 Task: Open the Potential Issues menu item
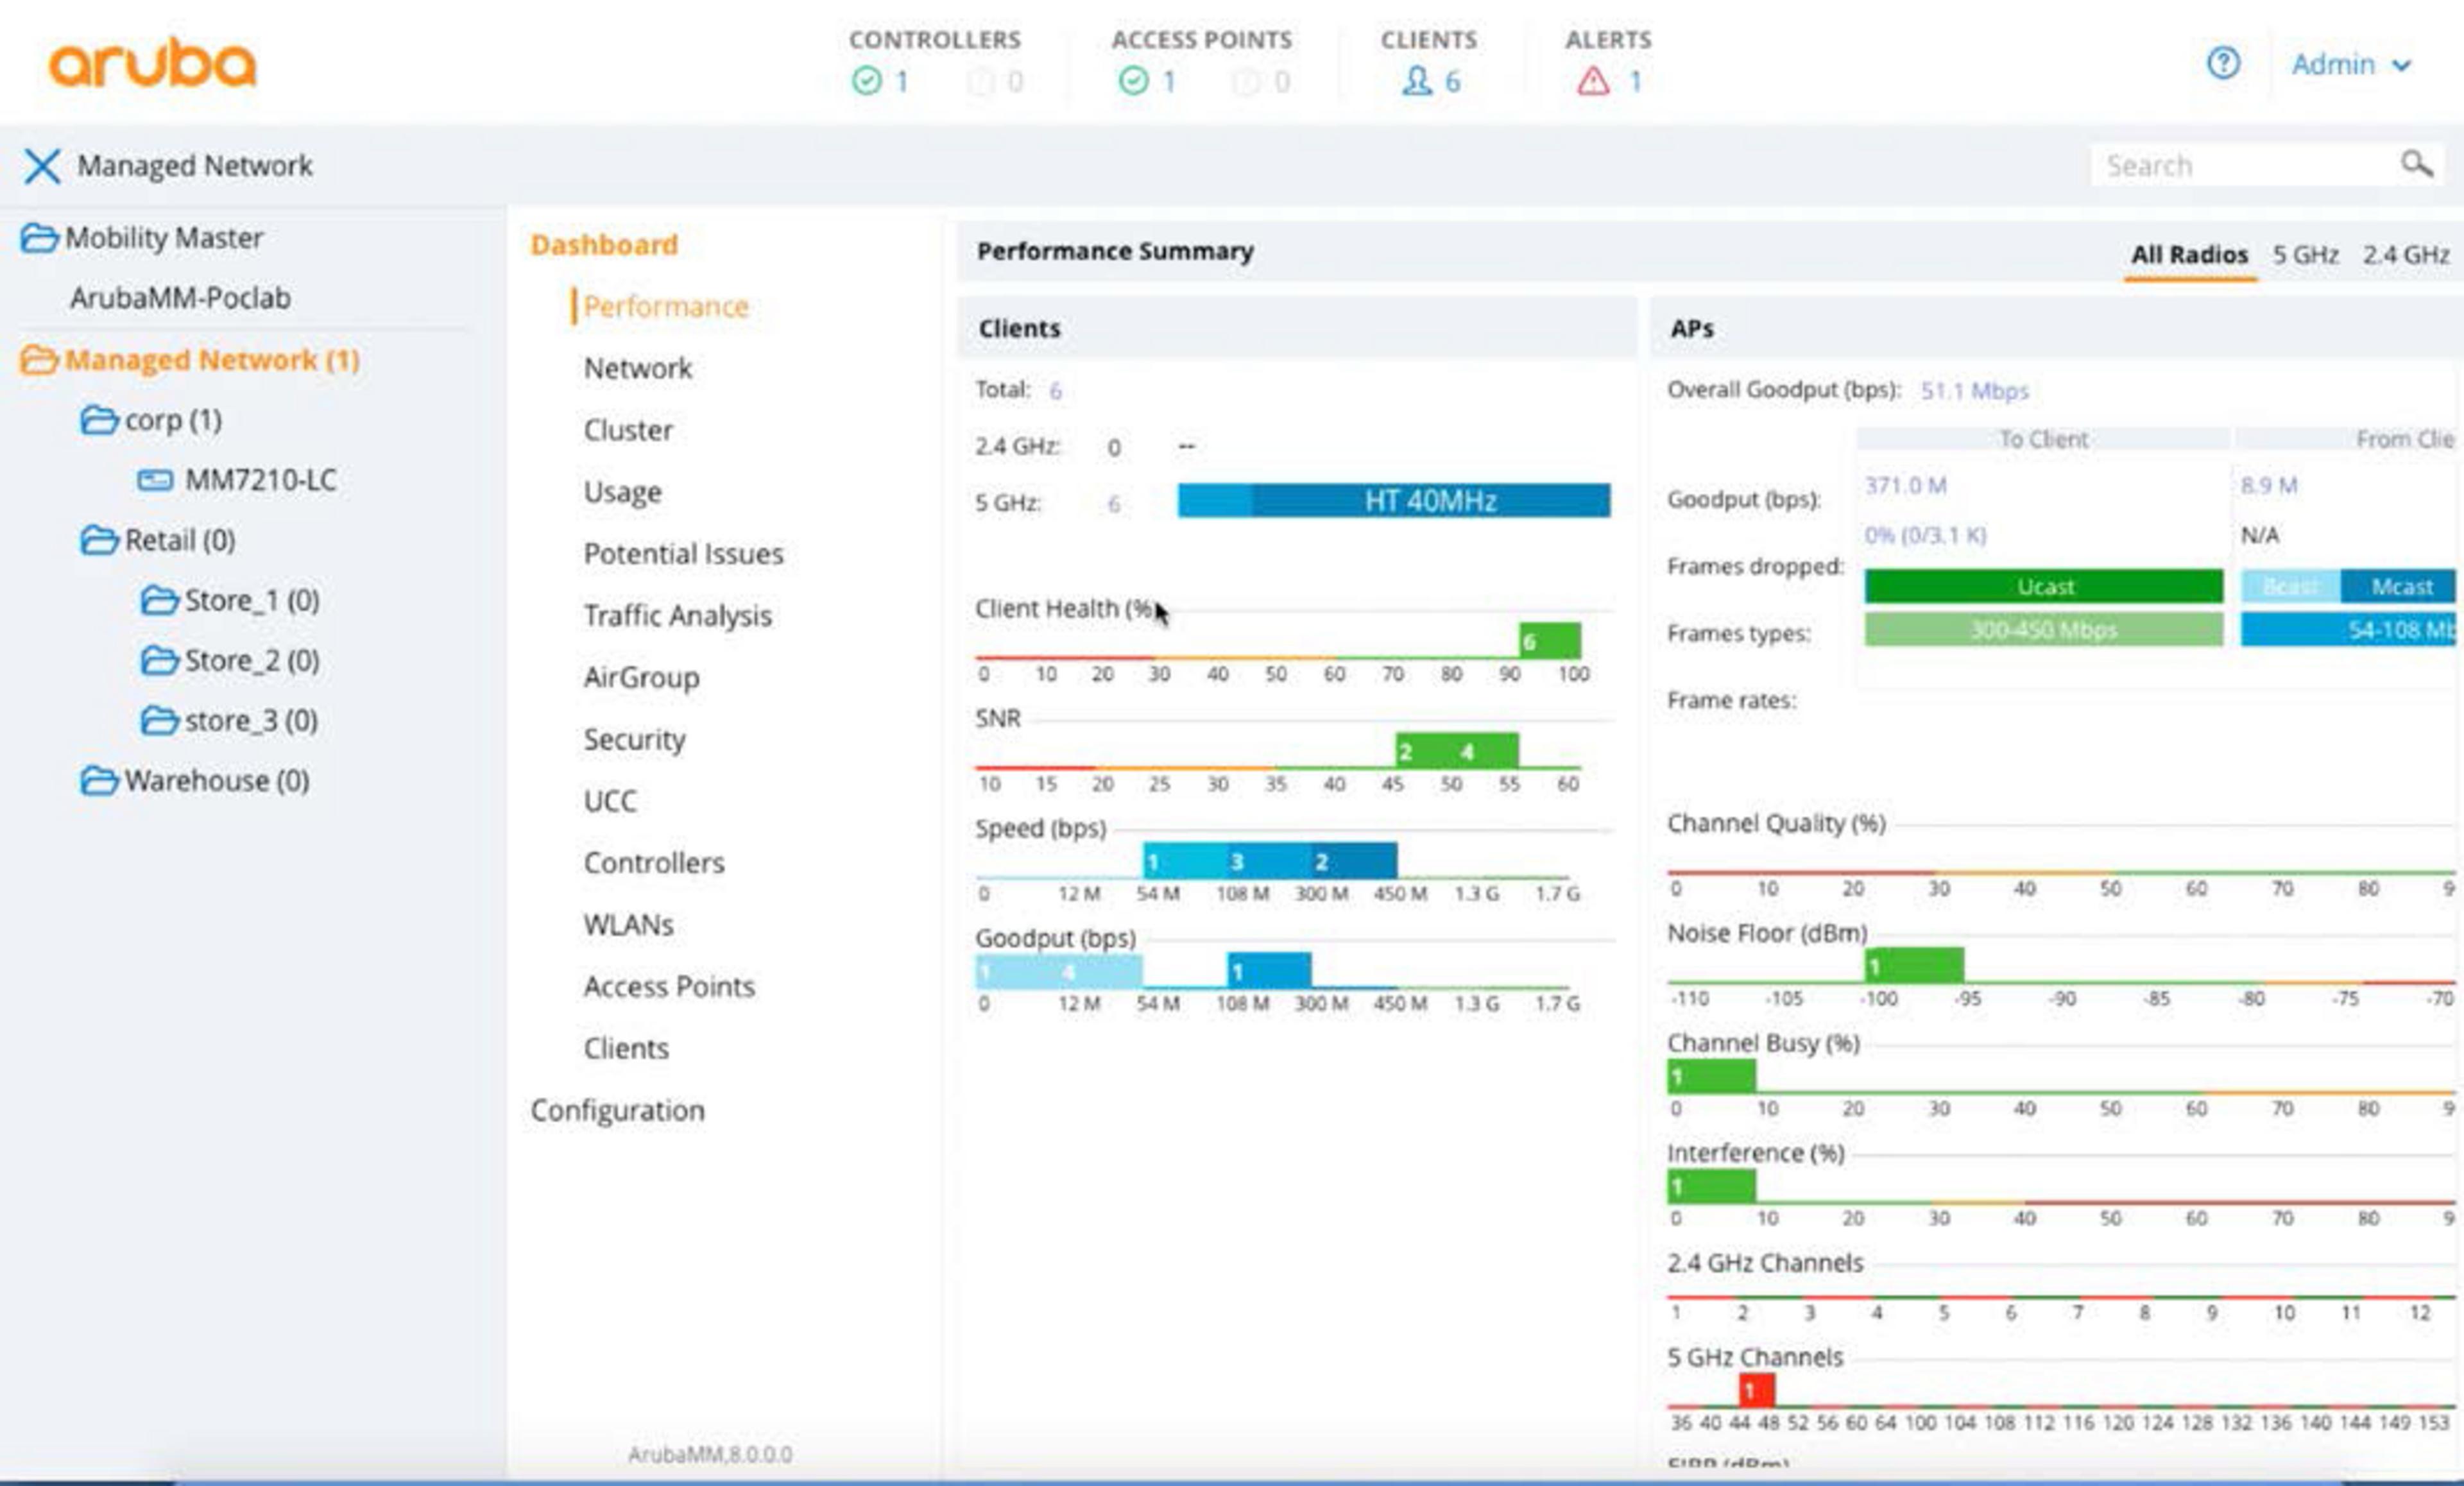tap(684, 553)
